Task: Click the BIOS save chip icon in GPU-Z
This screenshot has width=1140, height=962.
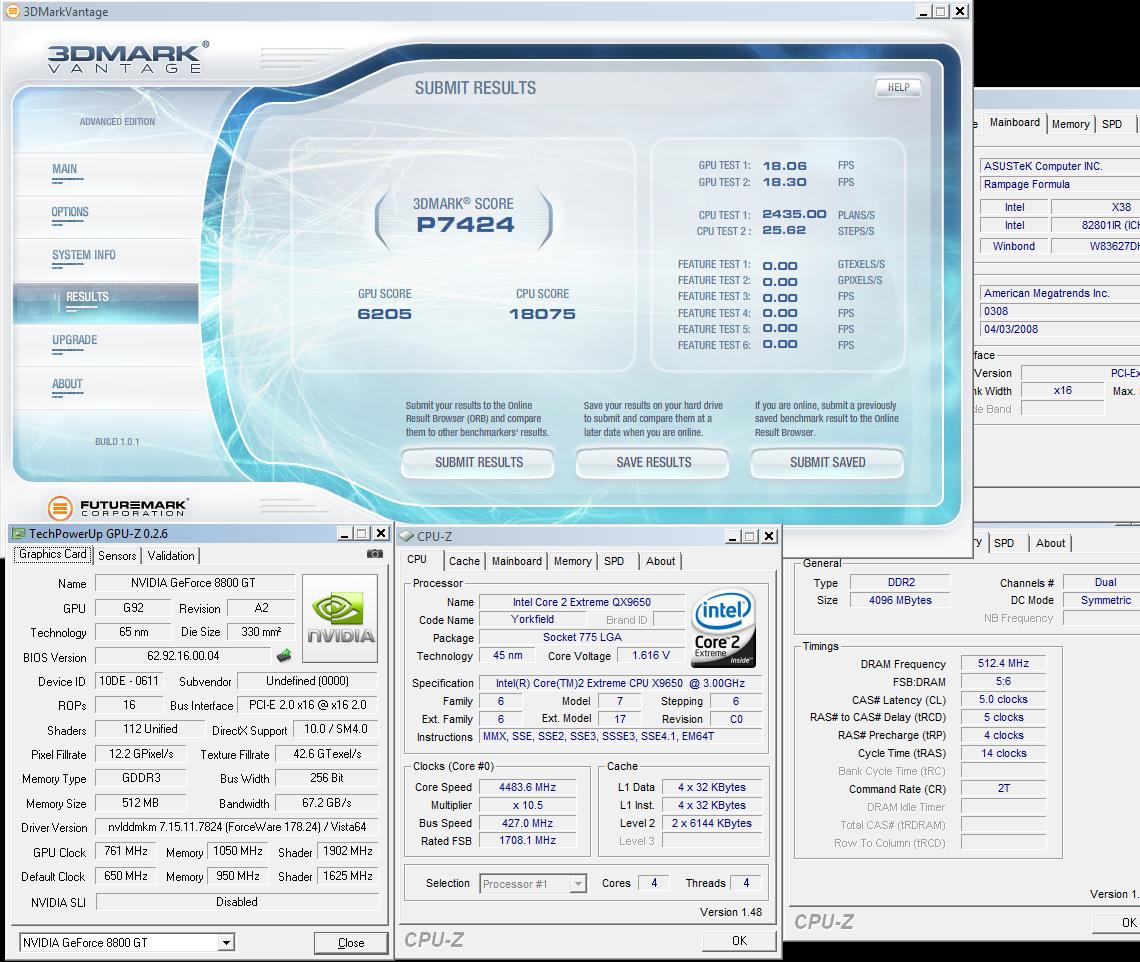Action: click(x=284, y=656)
